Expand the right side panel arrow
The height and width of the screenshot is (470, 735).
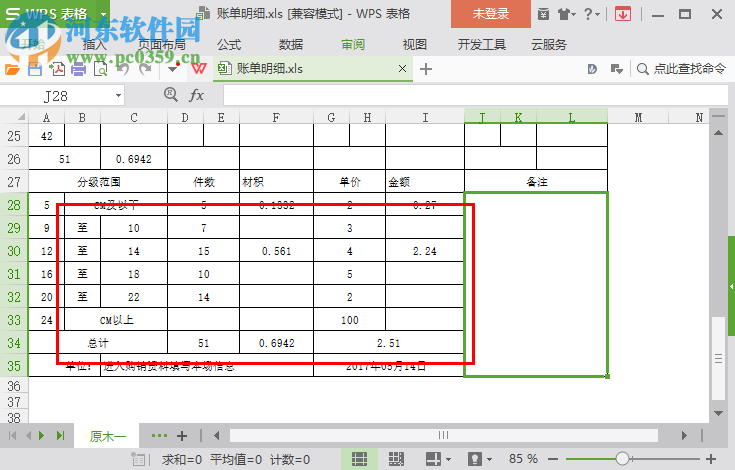[731, 286]
